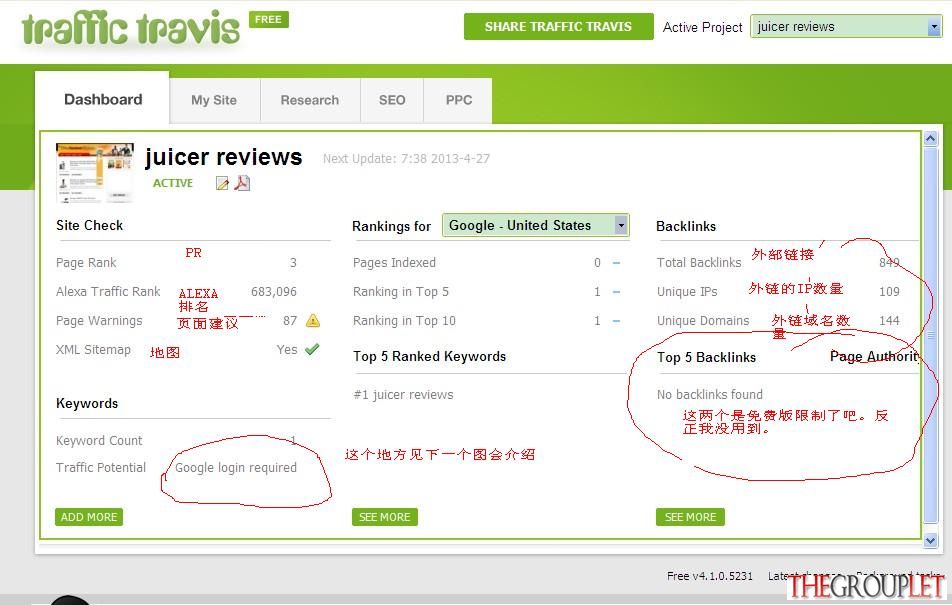Click the Unique Domains value 144
This screenshot has height=605, width=952.
click(889, 321)
